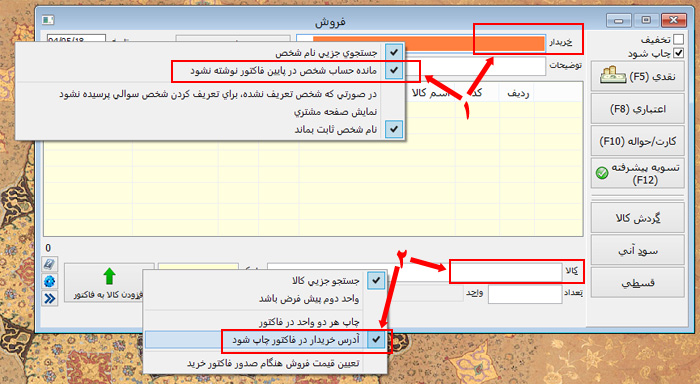The width and height of the screenshot is (700, 384).
Task: Click the window icon in the title bar
Action: click(48, 20)
